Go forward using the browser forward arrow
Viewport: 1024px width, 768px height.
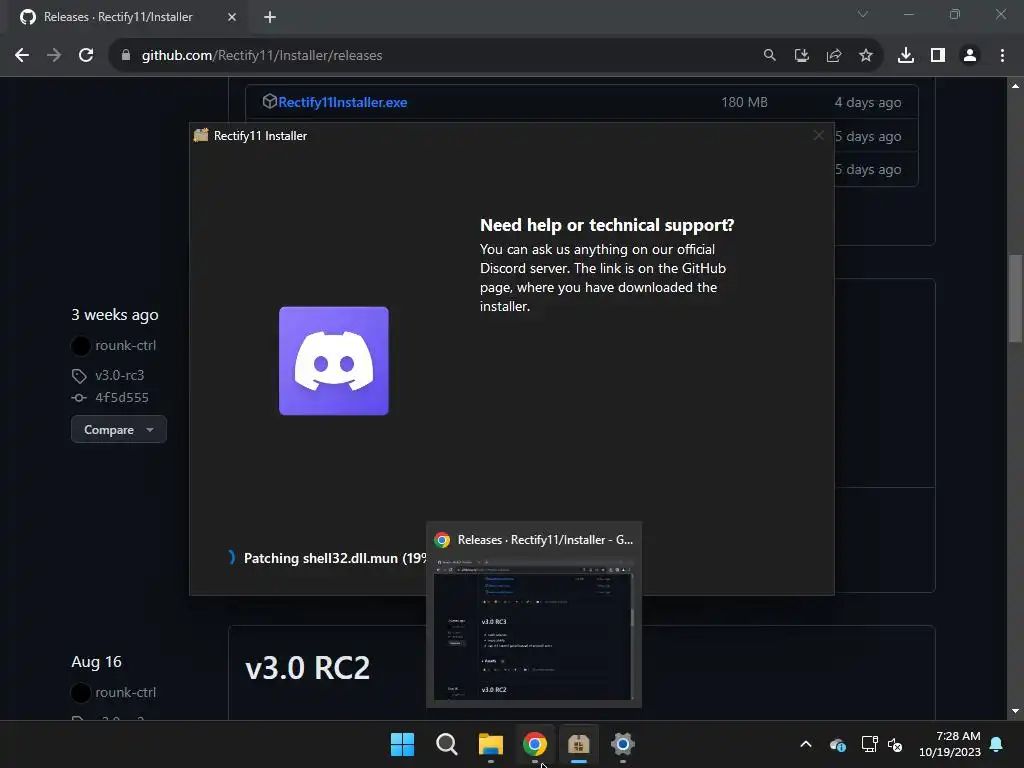(x=54, y=56)
